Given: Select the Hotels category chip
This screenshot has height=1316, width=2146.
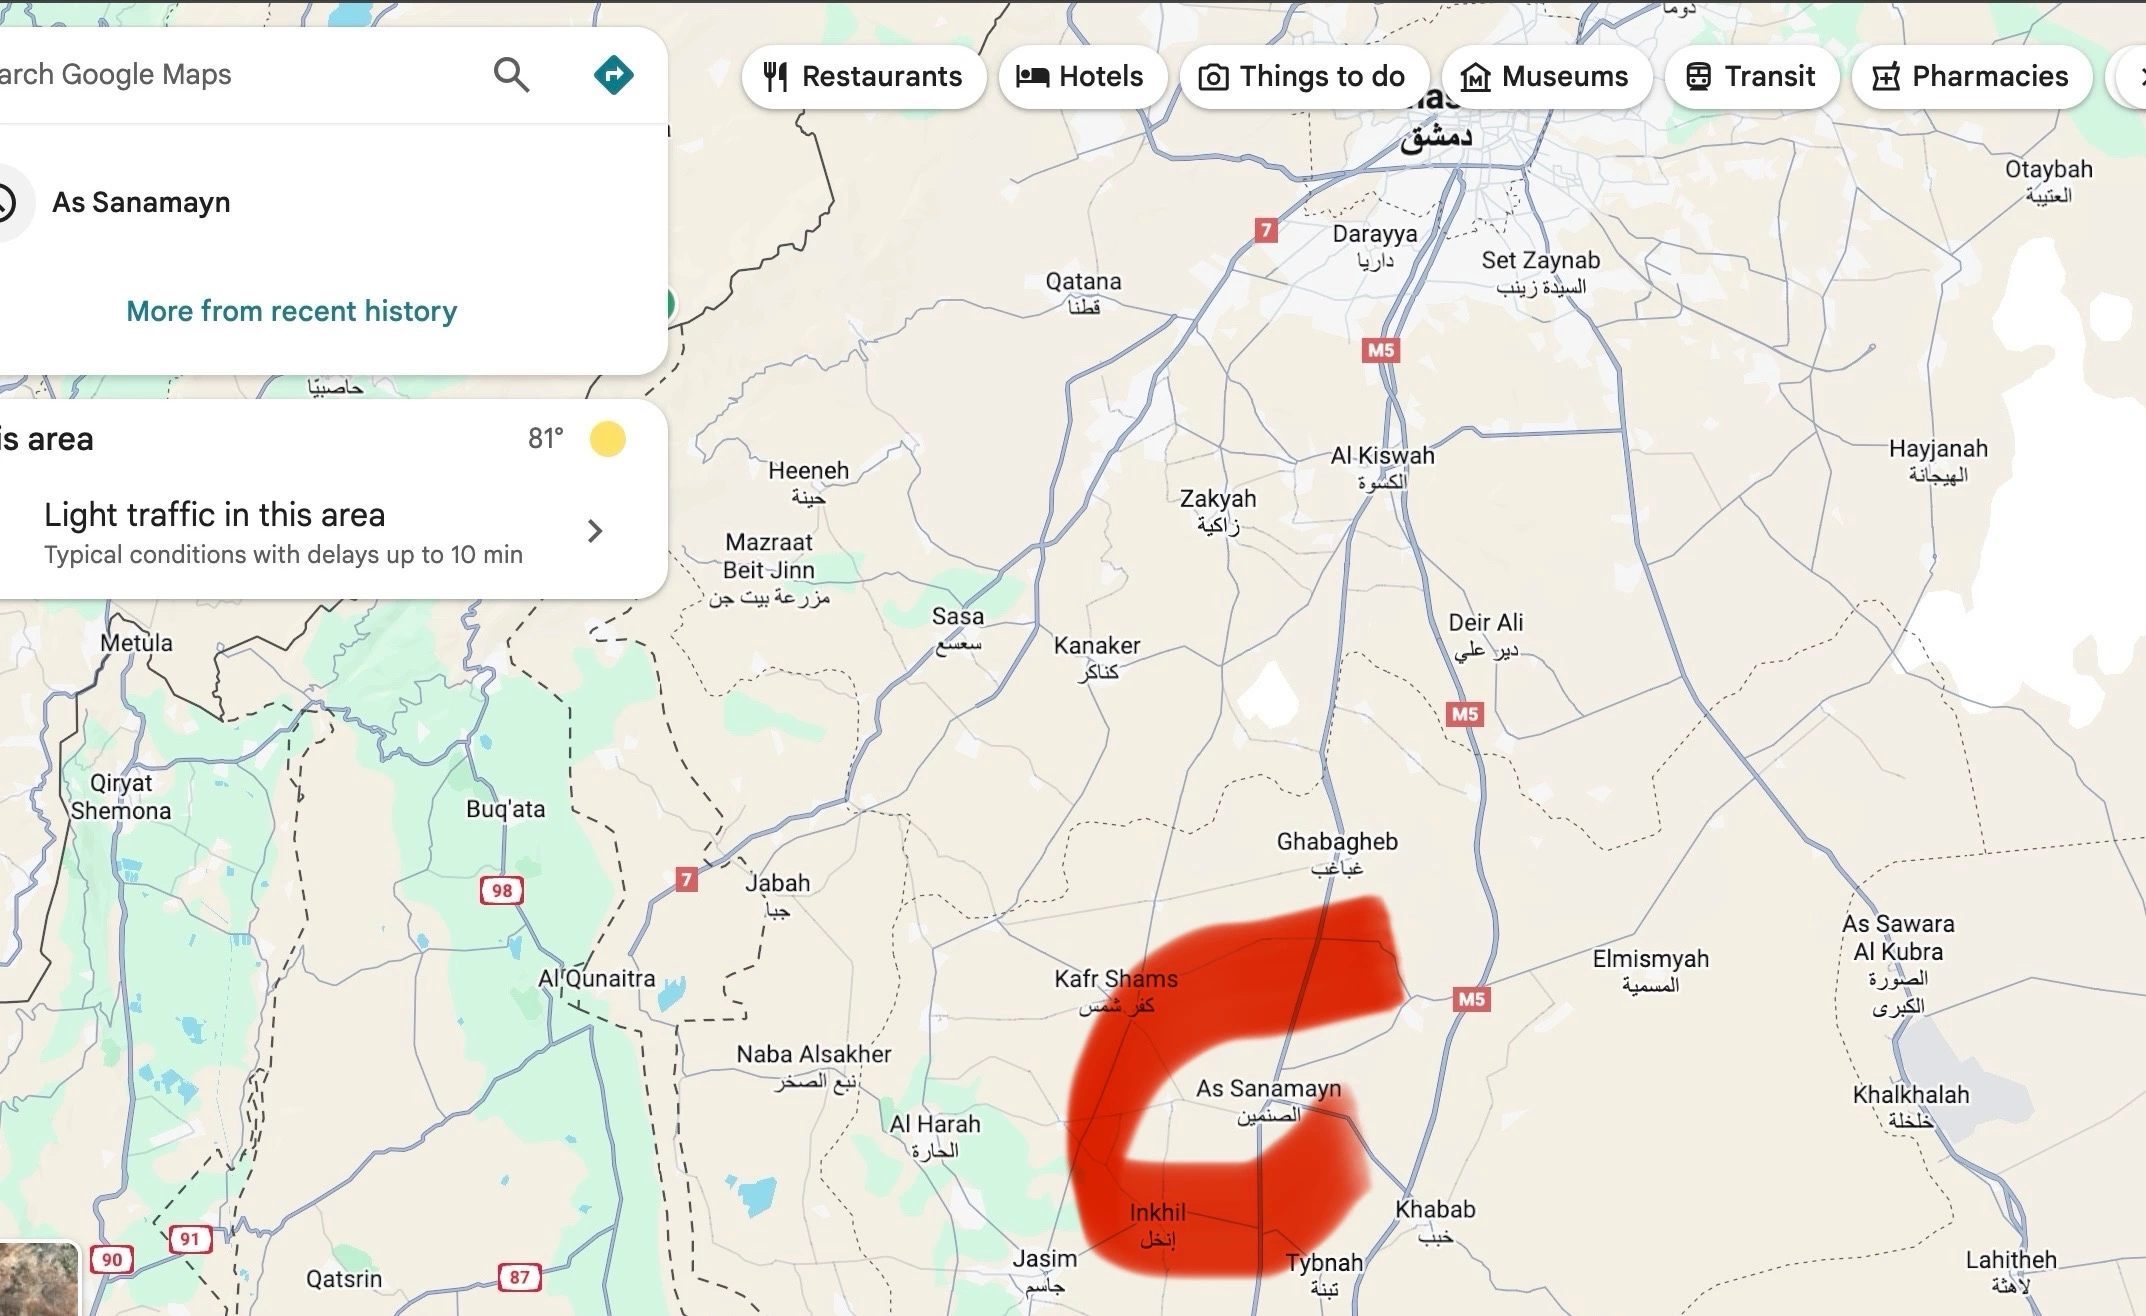Looking at the screenshot, I should 1082,77.
